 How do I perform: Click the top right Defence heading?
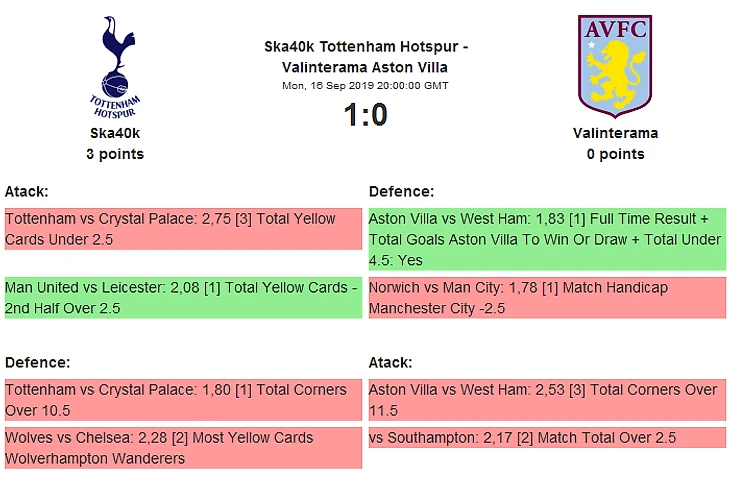[401, 191]
